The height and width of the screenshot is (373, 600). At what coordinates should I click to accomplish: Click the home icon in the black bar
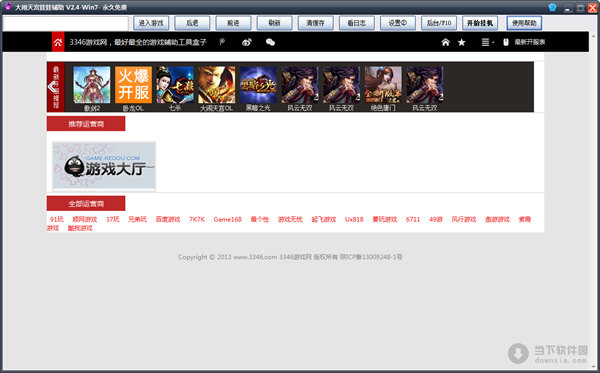[445, 42]
